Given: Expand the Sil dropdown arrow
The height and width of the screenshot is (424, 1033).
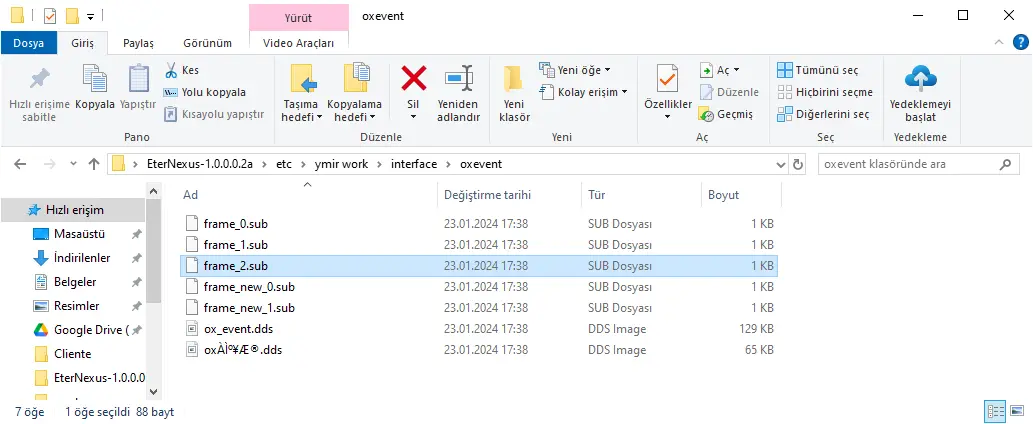Looking at the screenshot, I should 414,117.
